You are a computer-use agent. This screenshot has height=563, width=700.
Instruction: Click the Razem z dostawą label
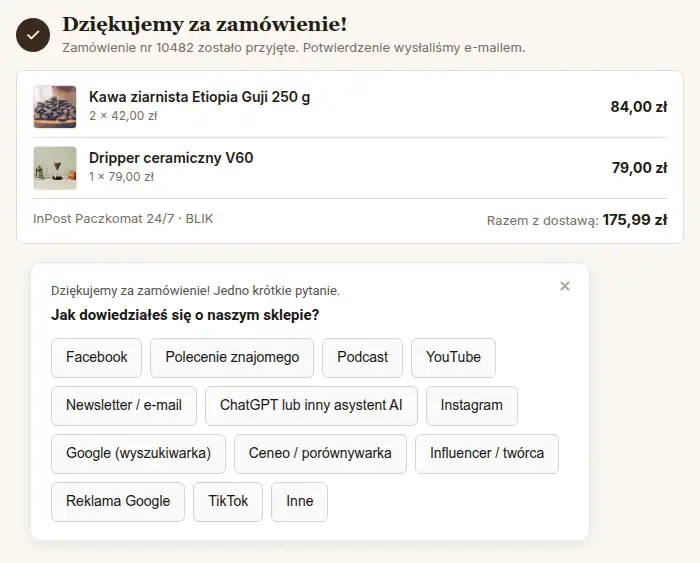point(542,221)
